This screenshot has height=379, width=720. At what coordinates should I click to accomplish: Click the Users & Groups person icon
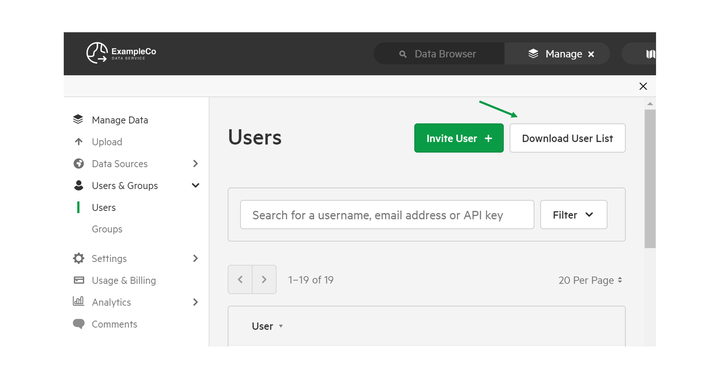pyautogui.click(x=79, y=185)
